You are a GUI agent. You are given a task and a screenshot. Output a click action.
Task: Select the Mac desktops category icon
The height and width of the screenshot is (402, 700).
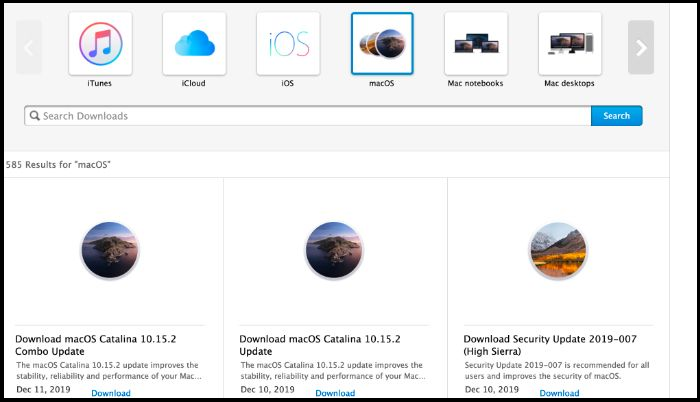pos(569,44)
